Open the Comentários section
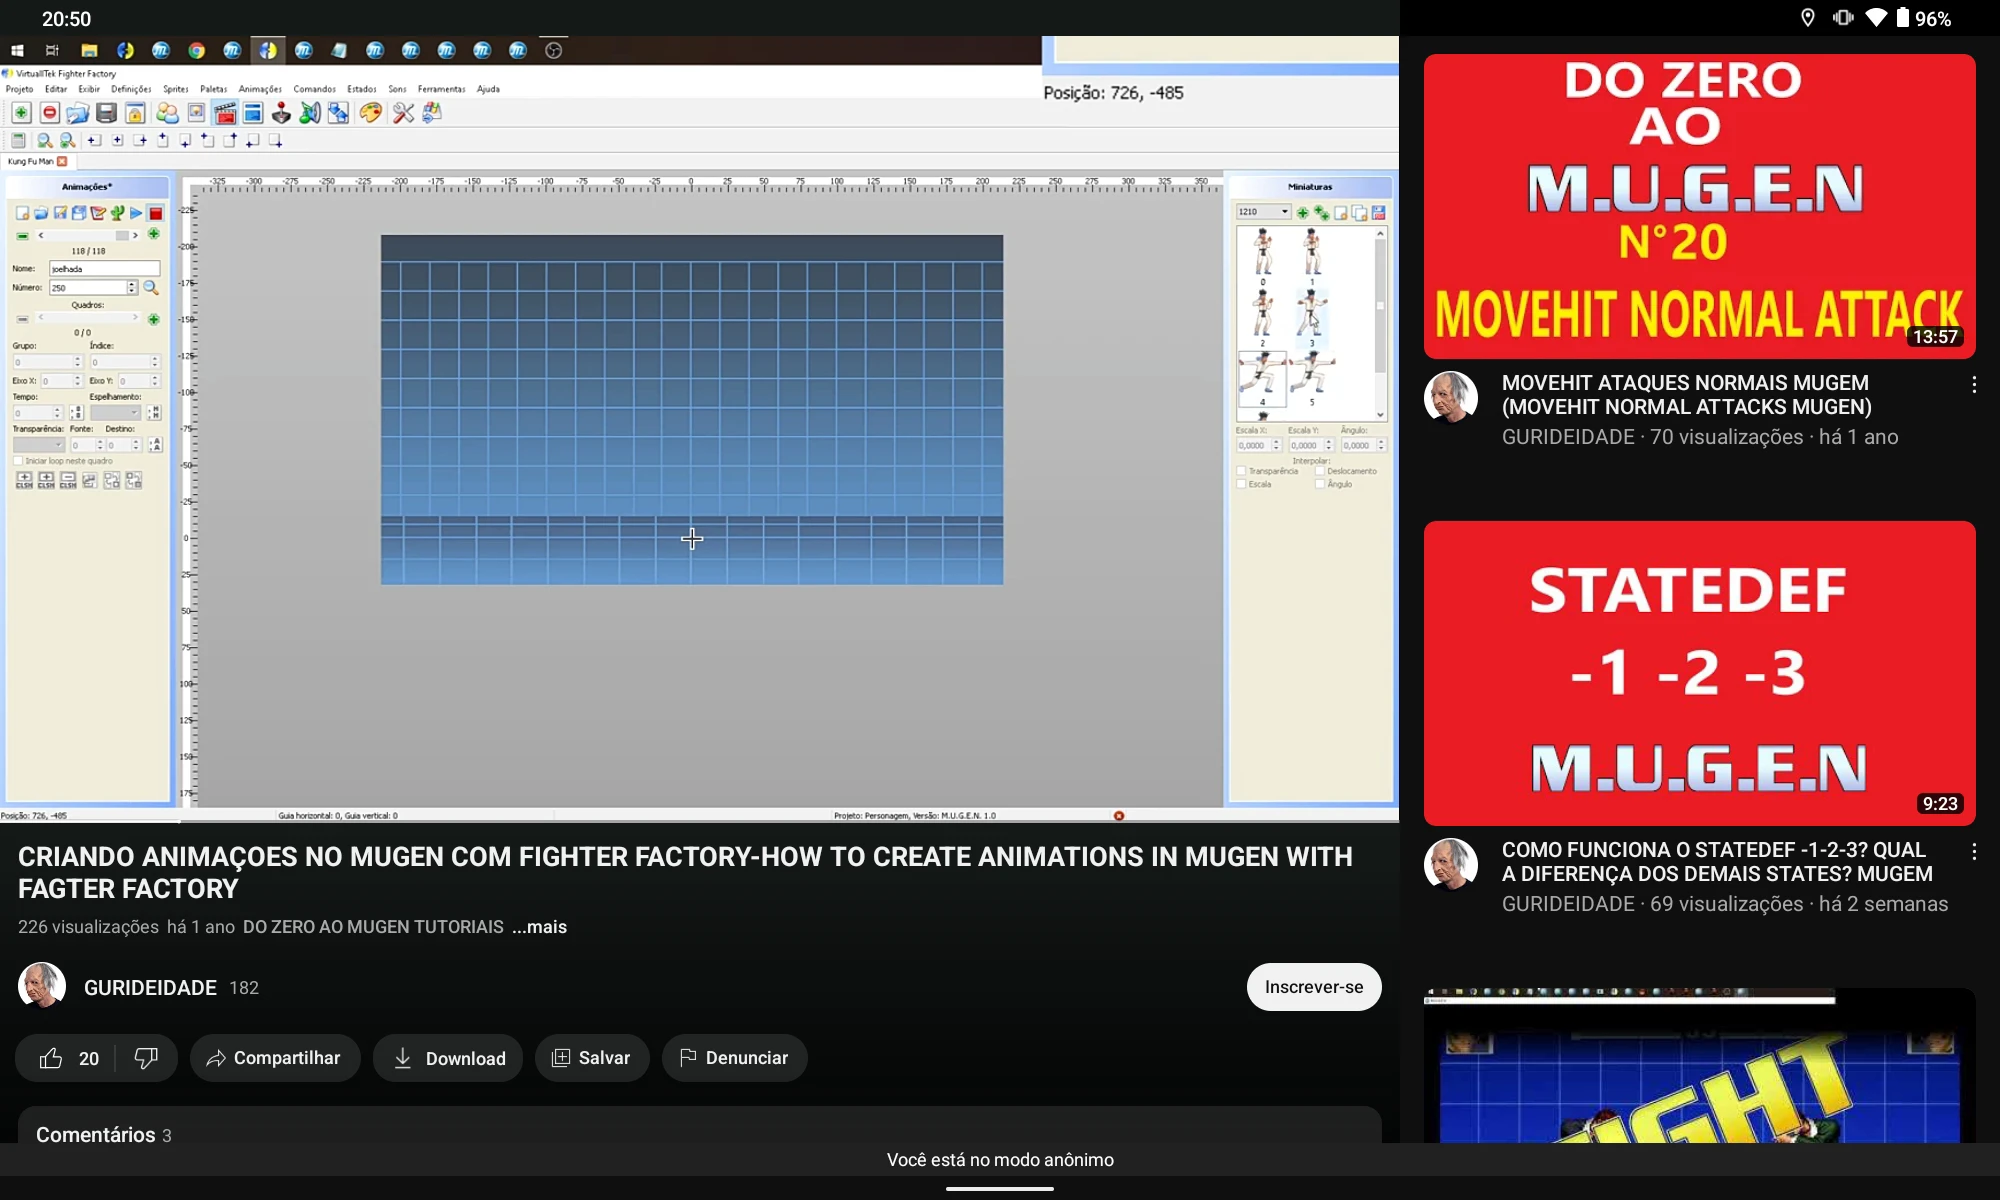The image size is (2000, 1200). coord(700,1126)
